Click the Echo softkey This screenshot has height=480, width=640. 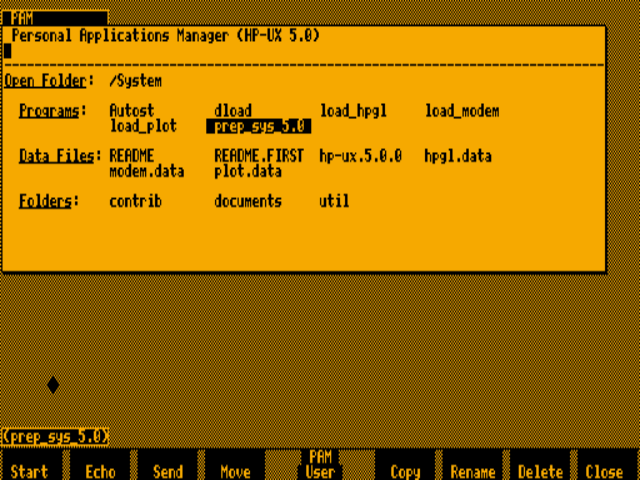(x=100, y=465)
